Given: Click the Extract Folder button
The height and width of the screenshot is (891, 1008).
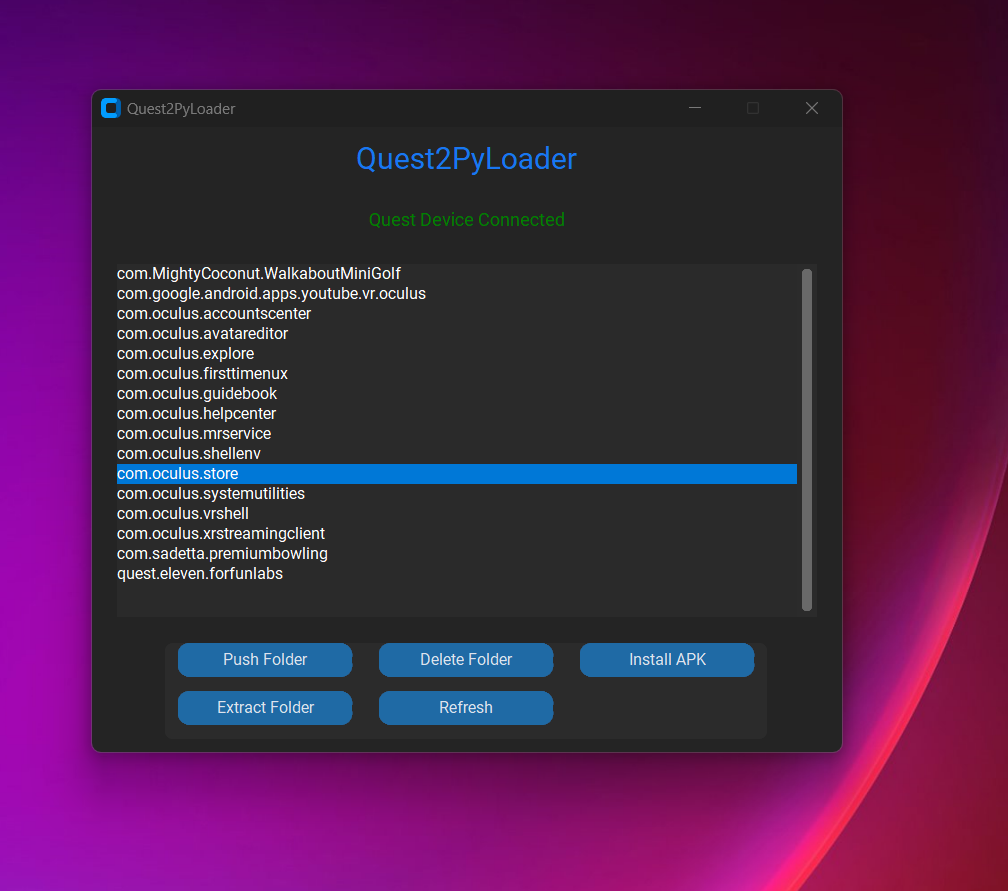Looking at the screenshot, I should tap(265, 708).
